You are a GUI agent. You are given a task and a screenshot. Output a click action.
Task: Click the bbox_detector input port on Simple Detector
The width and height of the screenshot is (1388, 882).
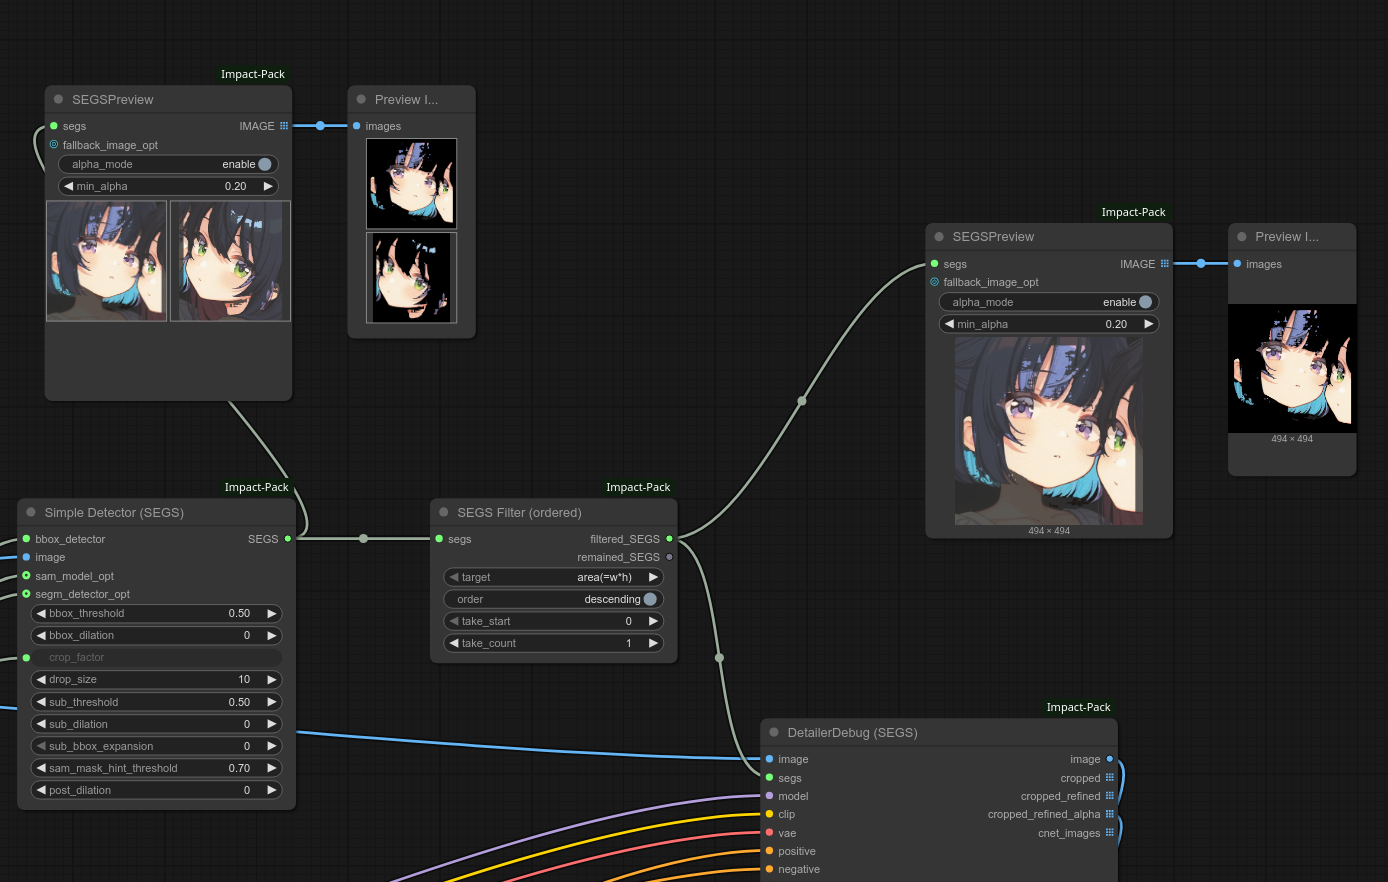[x=26, y=539]
